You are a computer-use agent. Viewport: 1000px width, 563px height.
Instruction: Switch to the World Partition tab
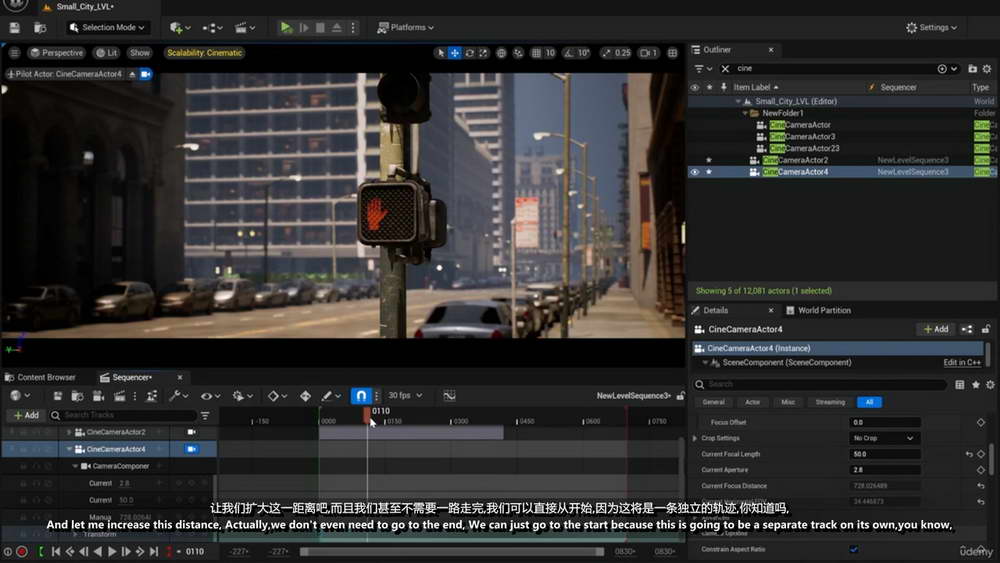[818, 311]
